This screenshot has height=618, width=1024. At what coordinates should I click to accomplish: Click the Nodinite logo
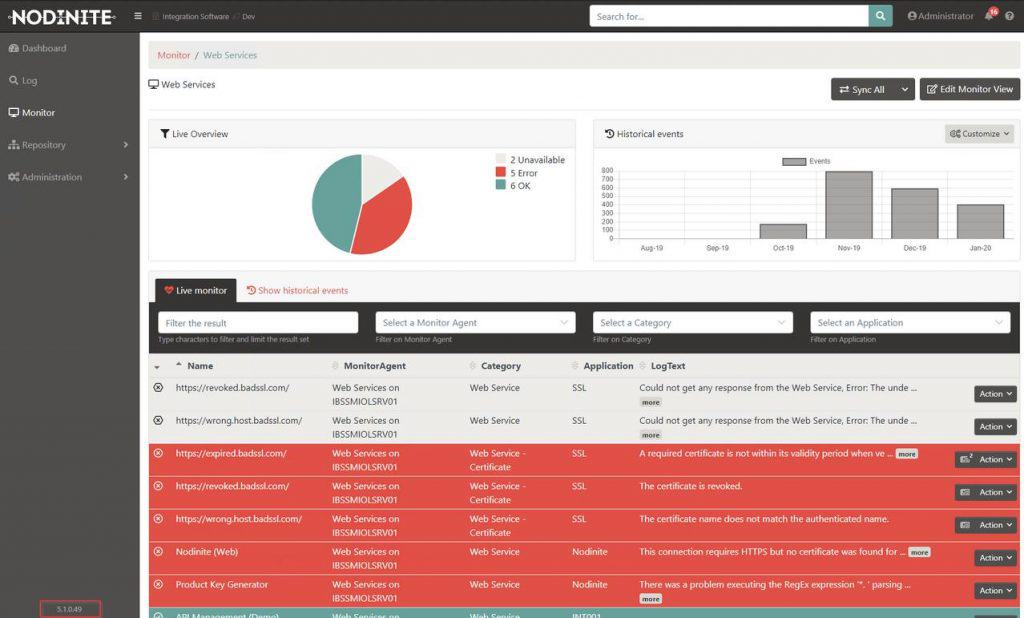coord(62,16)
